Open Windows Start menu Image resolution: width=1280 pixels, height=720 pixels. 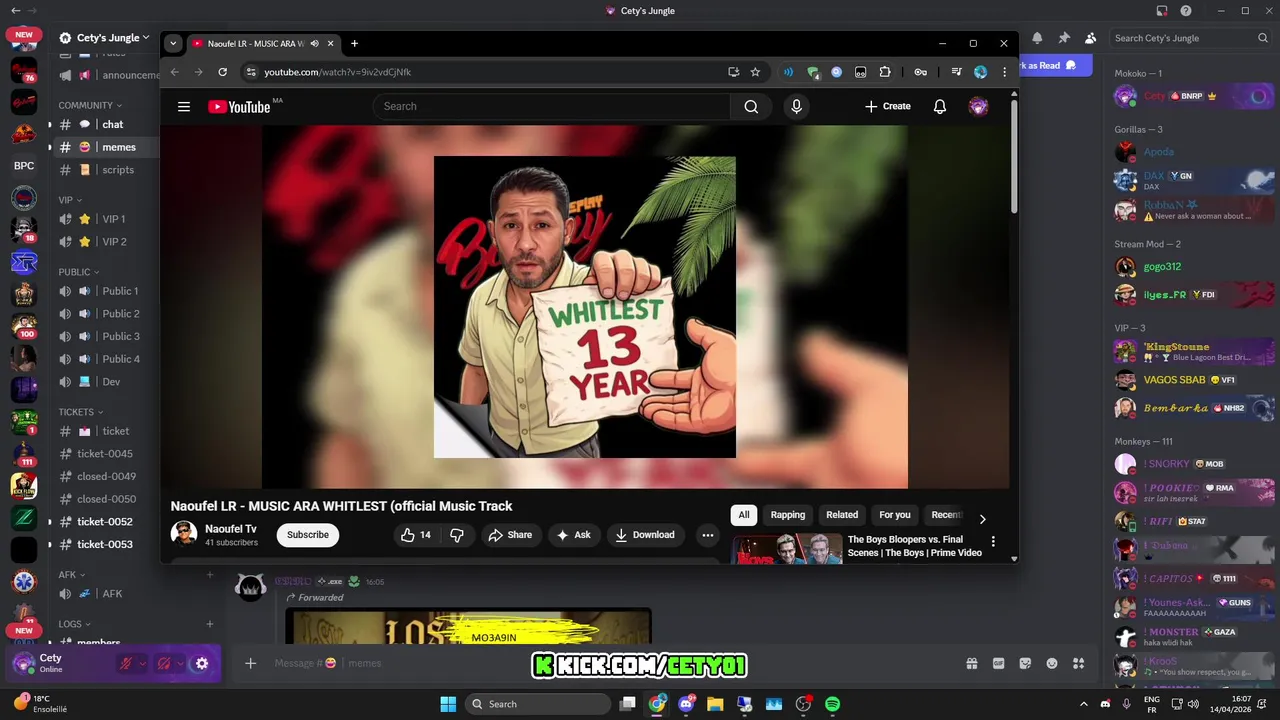tap(448, 704)
